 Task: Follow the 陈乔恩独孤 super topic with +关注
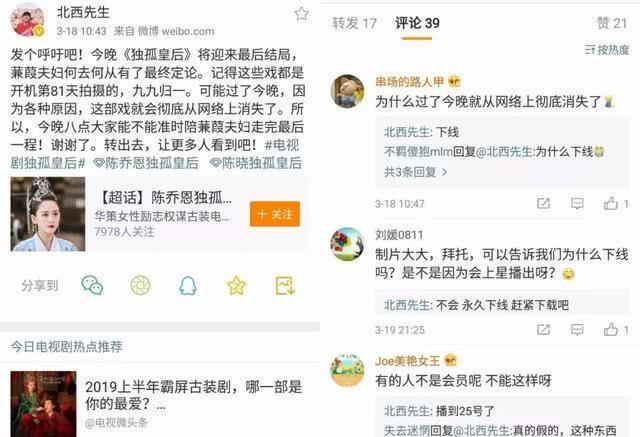coord(275,214)
